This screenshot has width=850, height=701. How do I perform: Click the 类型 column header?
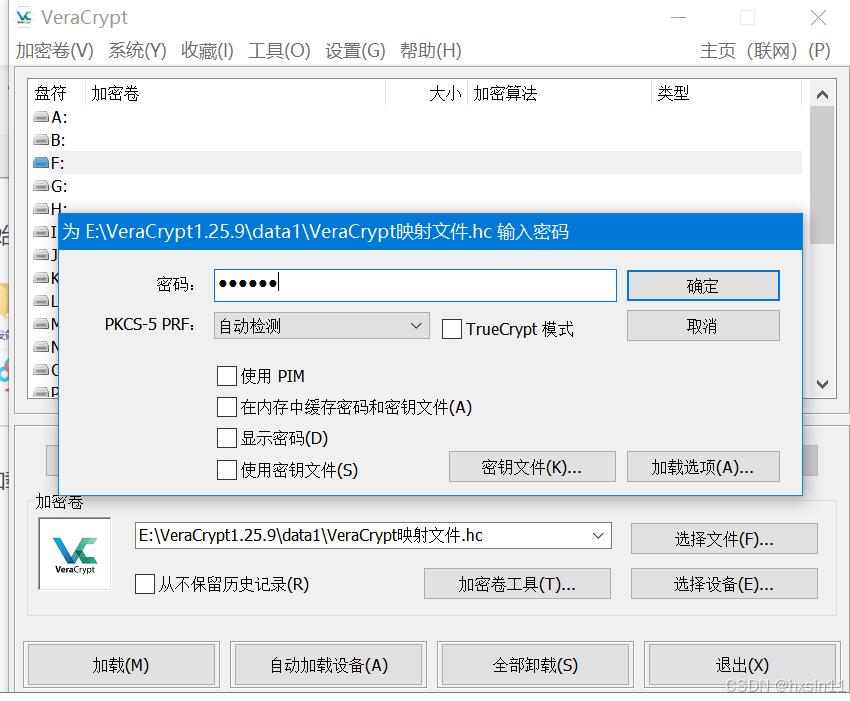click(726, 93)
